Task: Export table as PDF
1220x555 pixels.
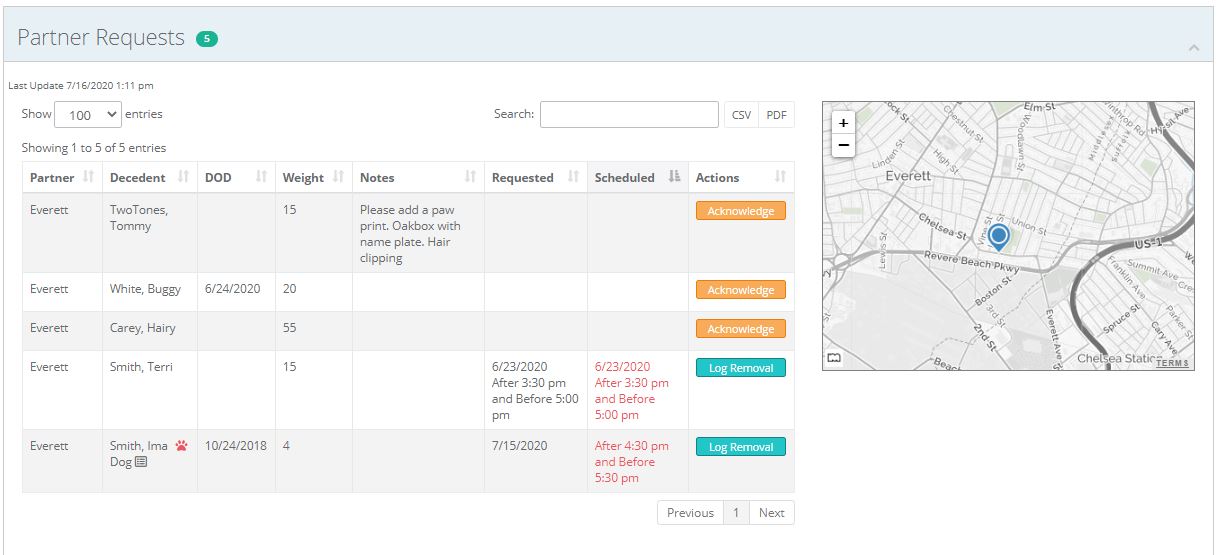Action: 776,115
